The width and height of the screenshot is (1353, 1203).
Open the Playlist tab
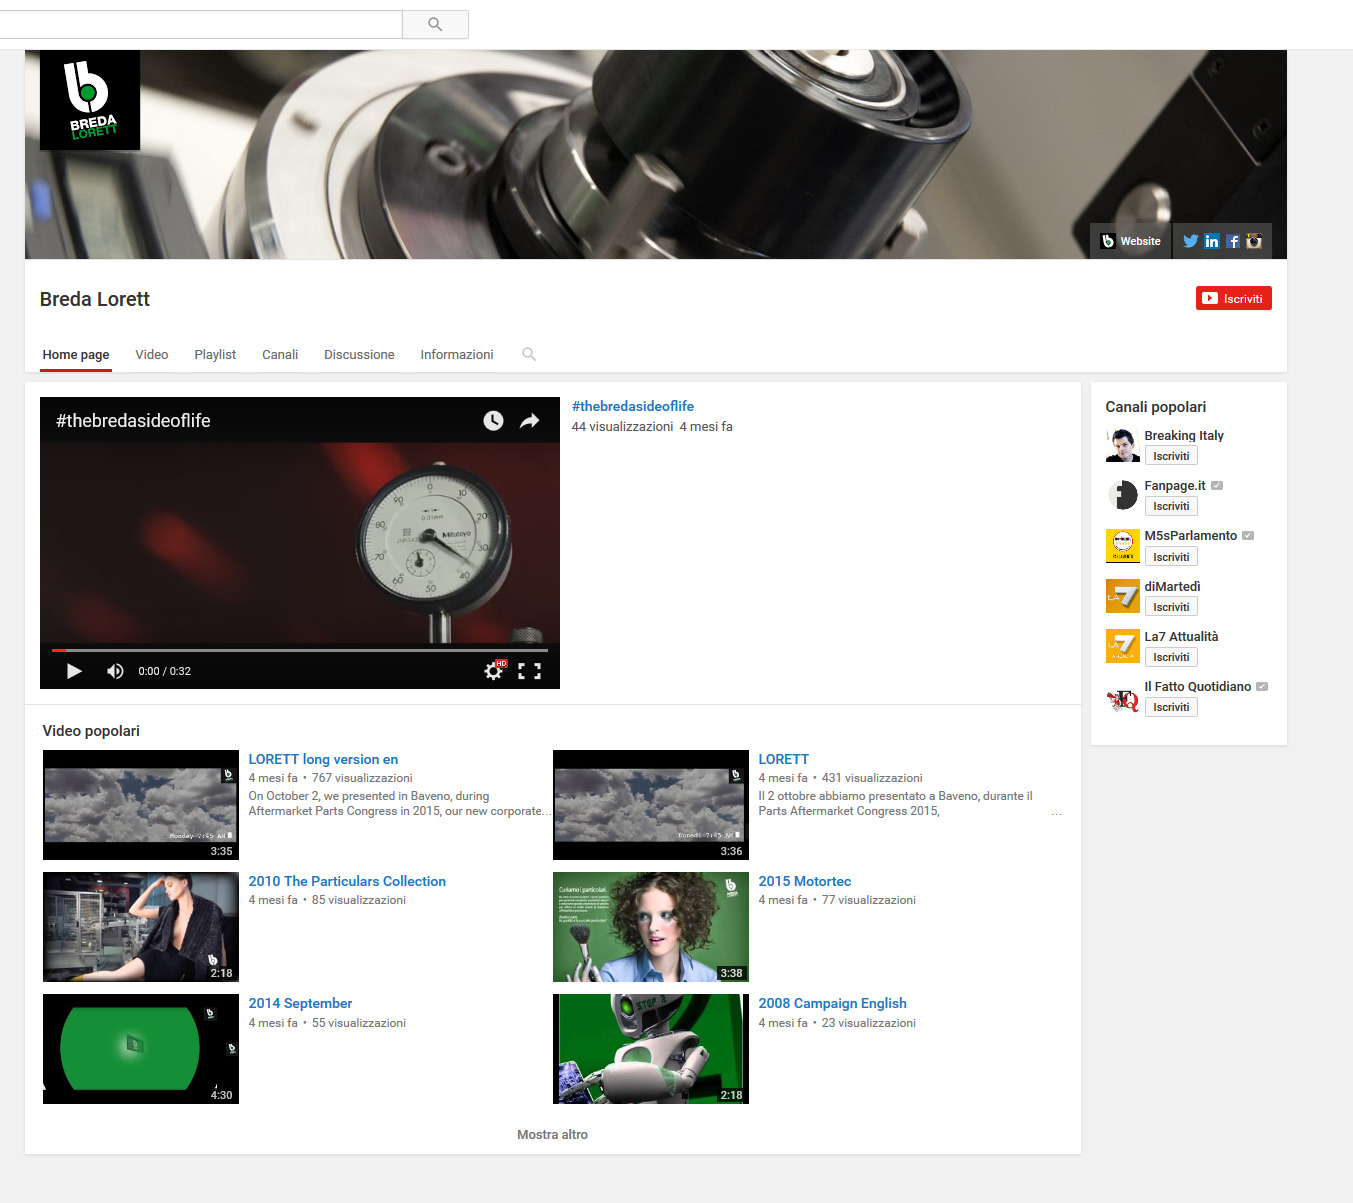pyautogui.click(x=215, y=354)
